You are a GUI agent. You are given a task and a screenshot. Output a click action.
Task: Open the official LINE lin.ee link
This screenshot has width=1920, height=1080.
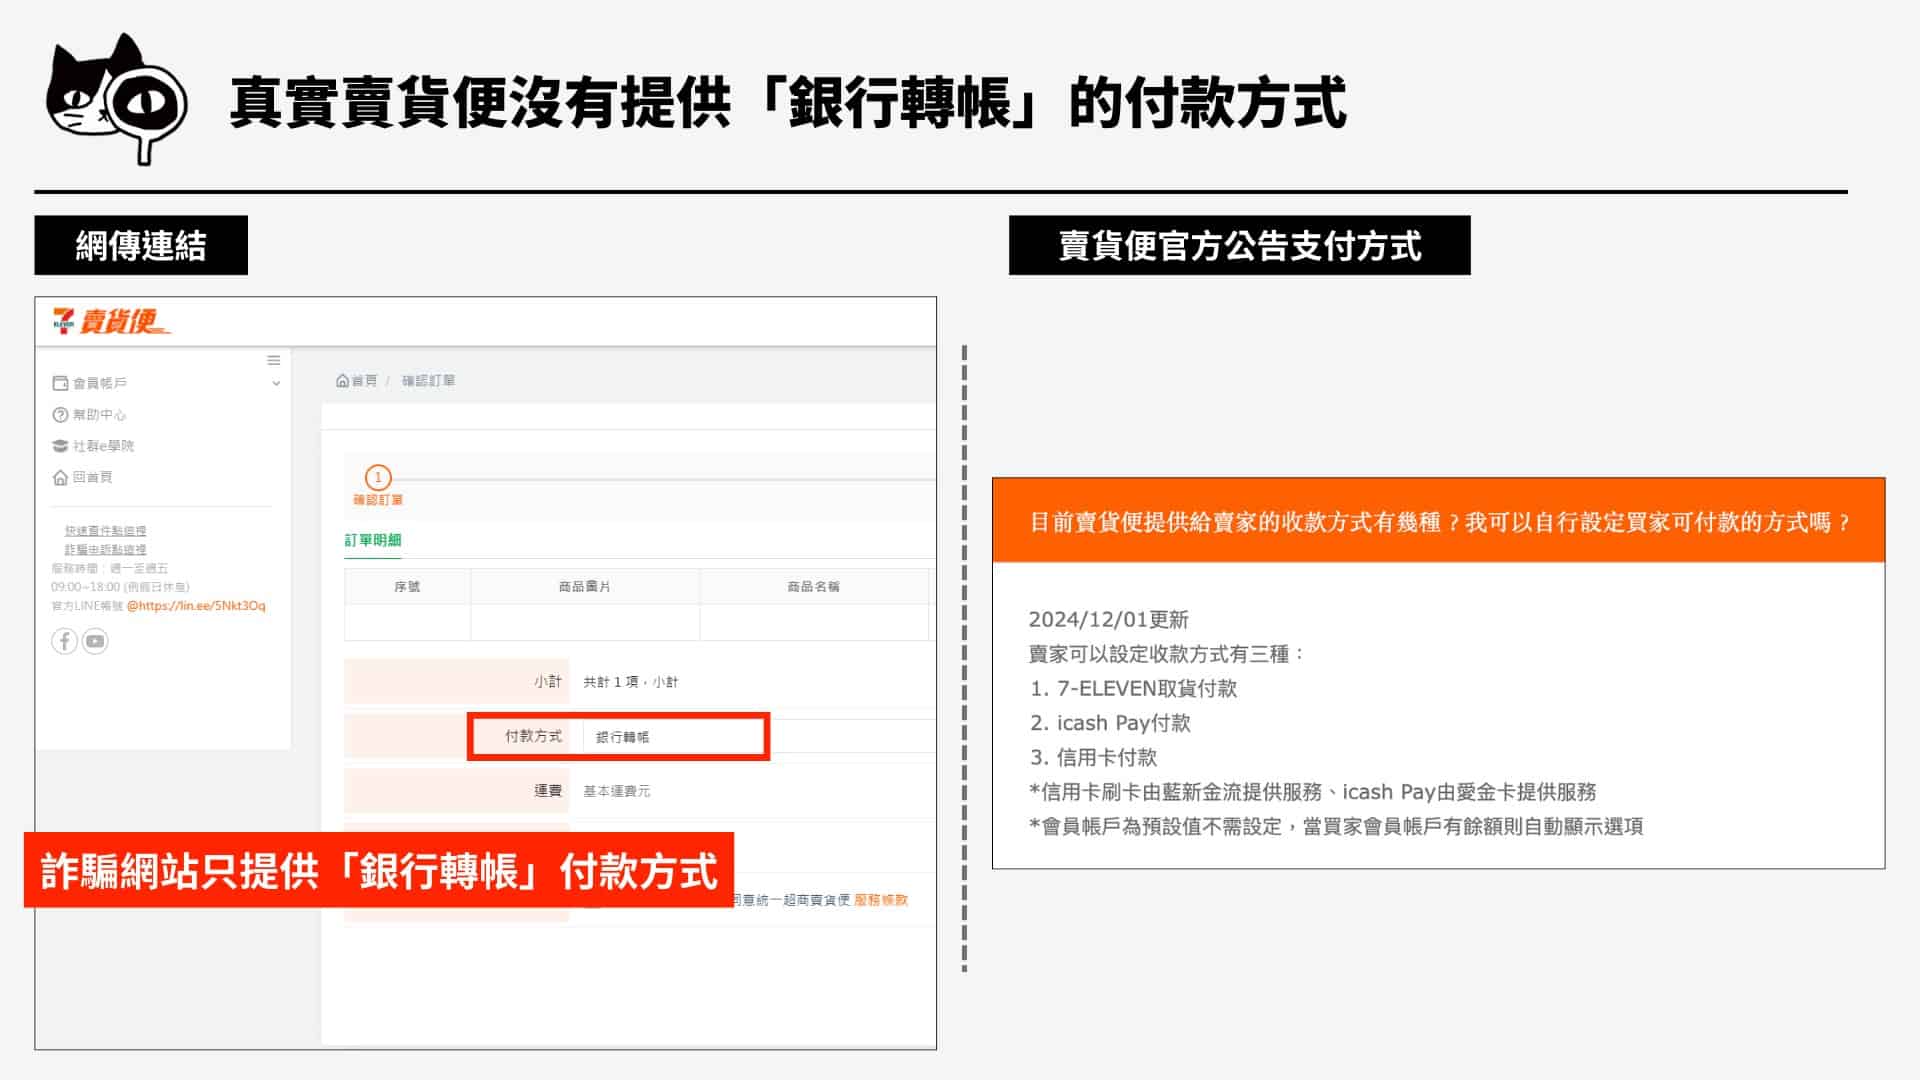point(196,606)
